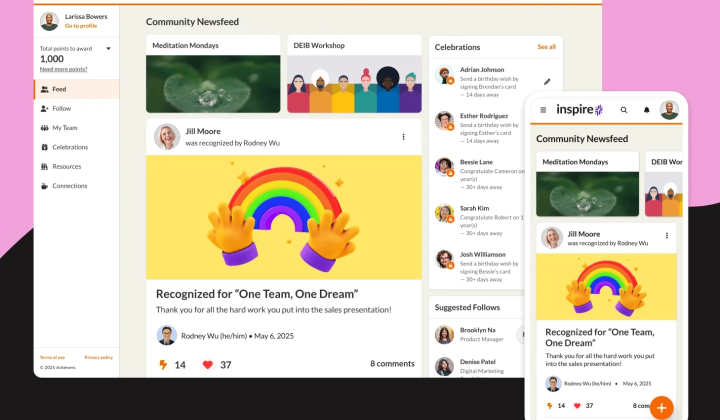Open the DEIB Workshop card image on desktop
Viewport: 720px width, 420px height.
tap(354, 84)
